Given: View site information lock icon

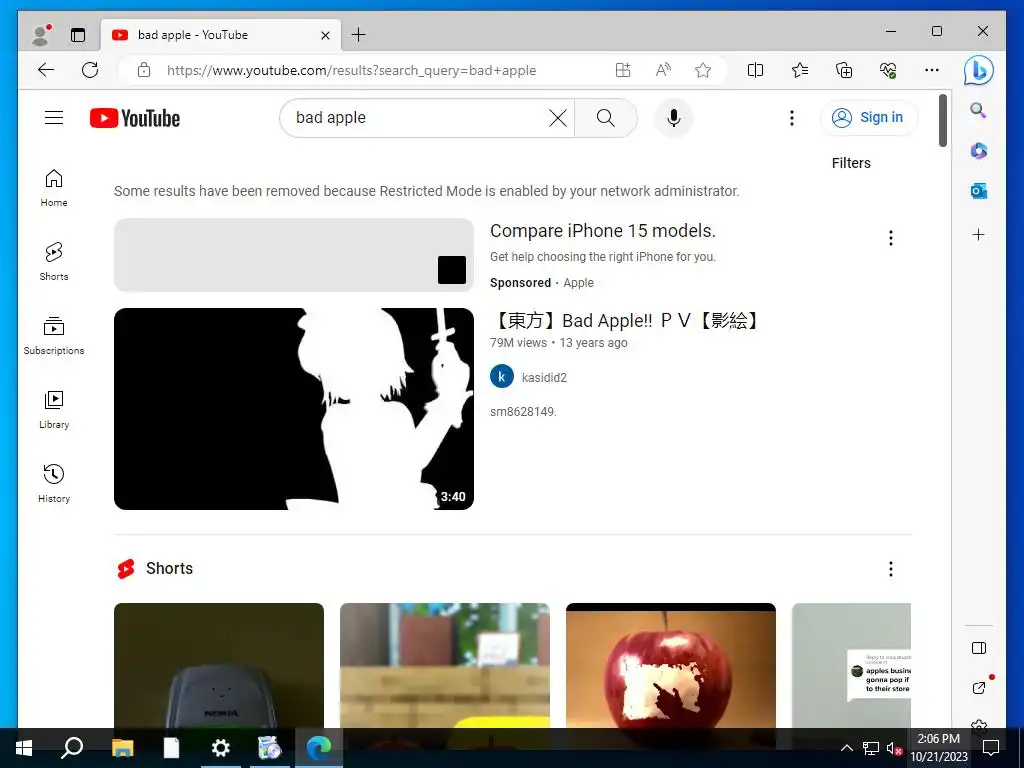Looking at the screenshot, I should (x=144, y=71).
